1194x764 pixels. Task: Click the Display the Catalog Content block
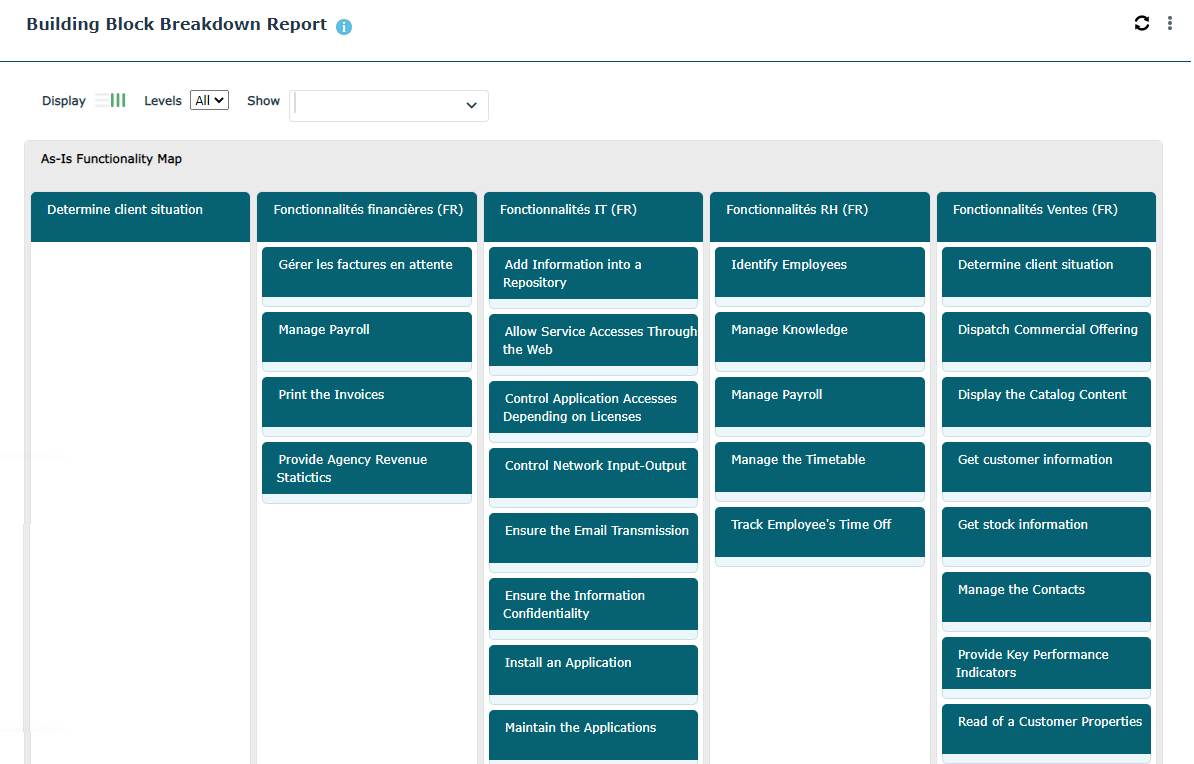click(1042, 395)
